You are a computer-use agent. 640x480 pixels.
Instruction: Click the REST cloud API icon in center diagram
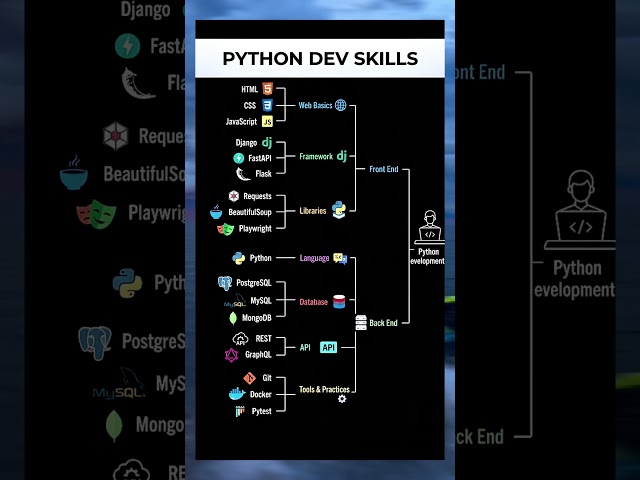click(x=240, y=339)
